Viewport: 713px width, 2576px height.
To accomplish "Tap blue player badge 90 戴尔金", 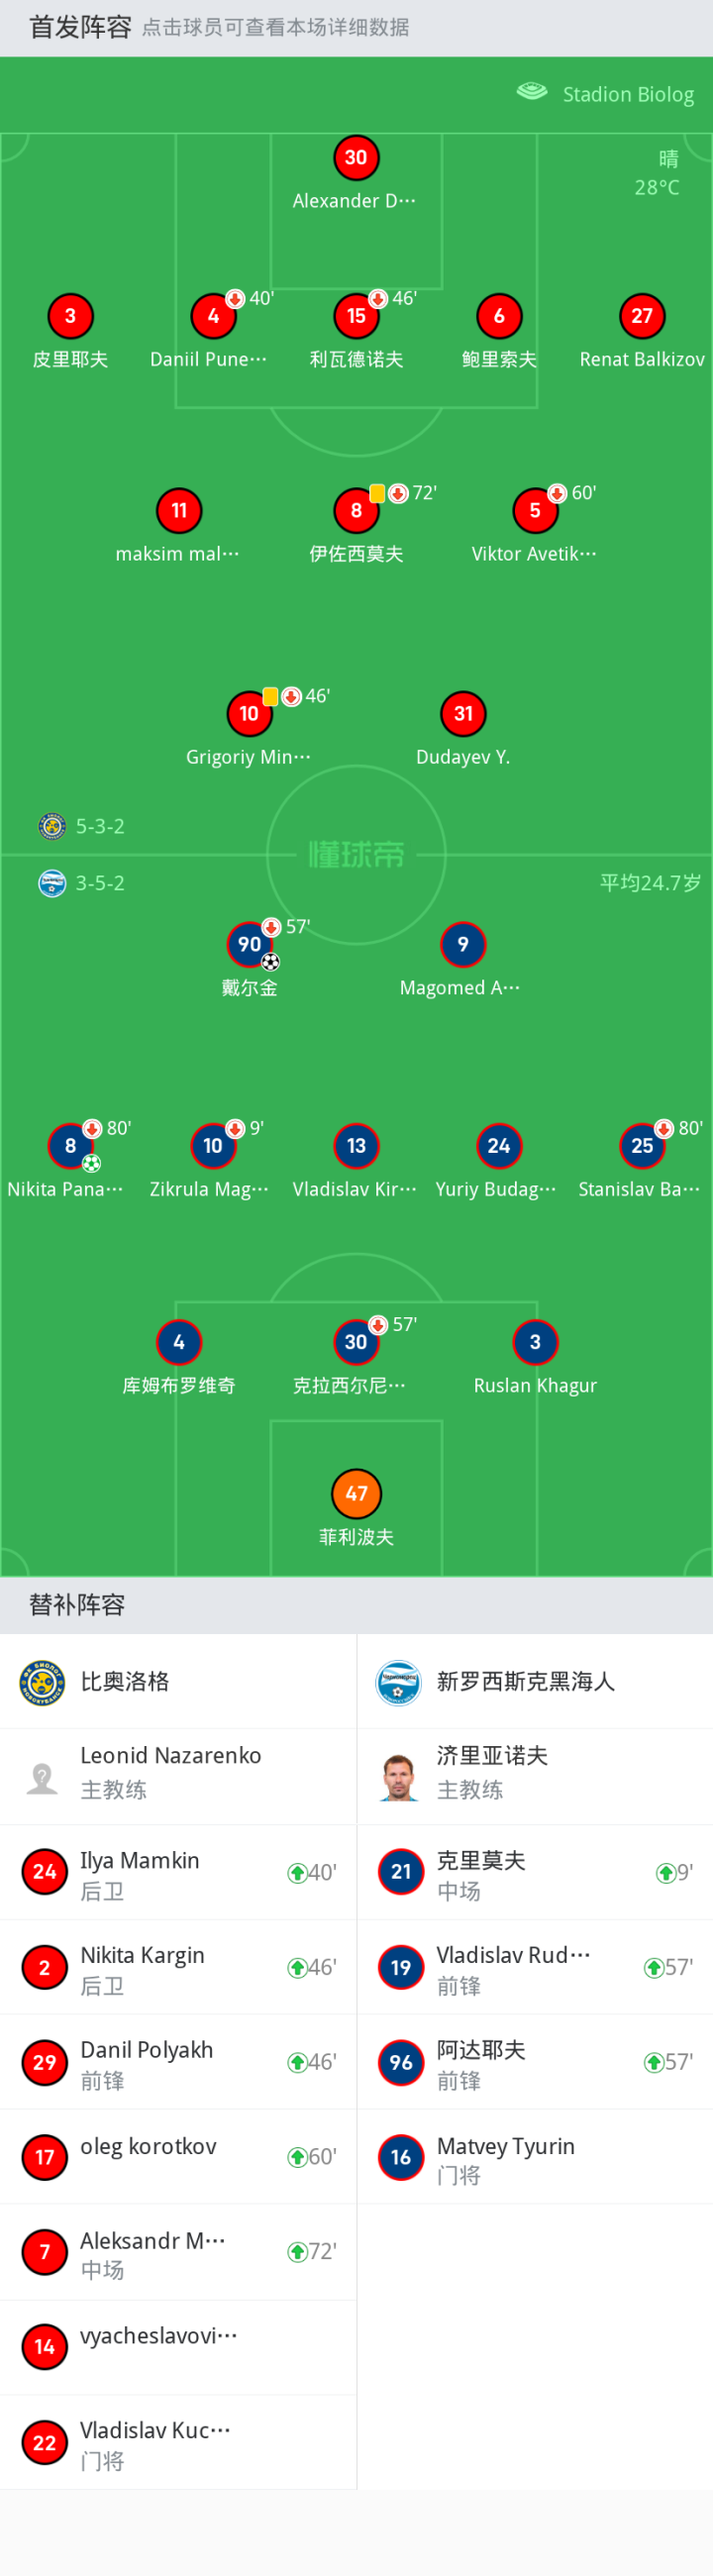I will pyautogui.click(x=249, y=944).
